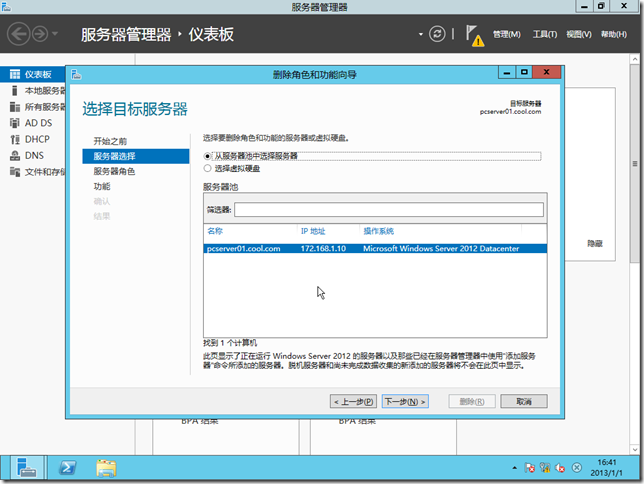Click the 本地服务器 sidebar icon
The image size is (644, 484).
[x=15, y=90]
